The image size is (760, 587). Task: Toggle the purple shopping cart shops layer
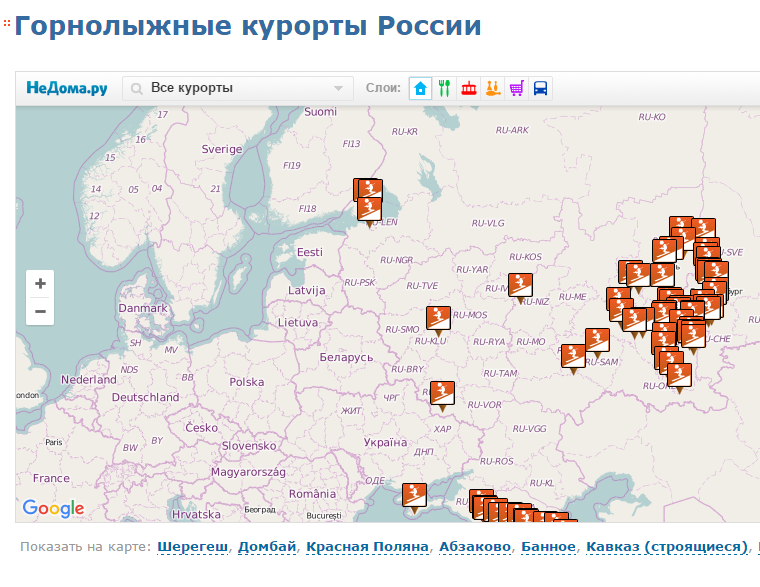pyautogui.click(x=517, y=89)
